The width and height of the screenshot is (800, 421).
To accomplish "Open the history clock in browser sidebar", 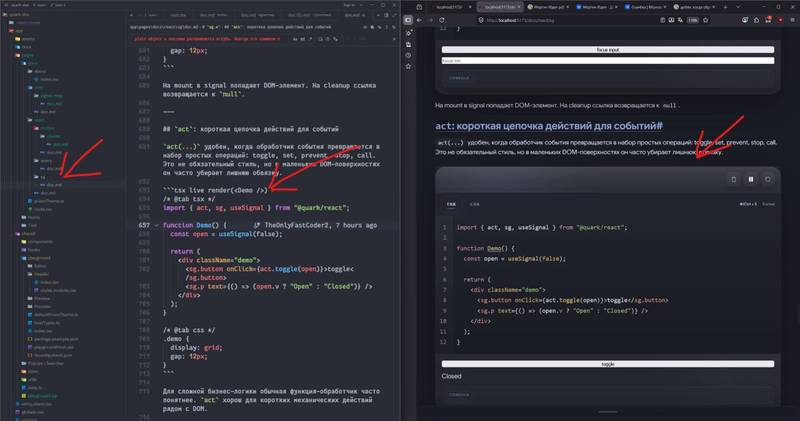I will (408, 55).
